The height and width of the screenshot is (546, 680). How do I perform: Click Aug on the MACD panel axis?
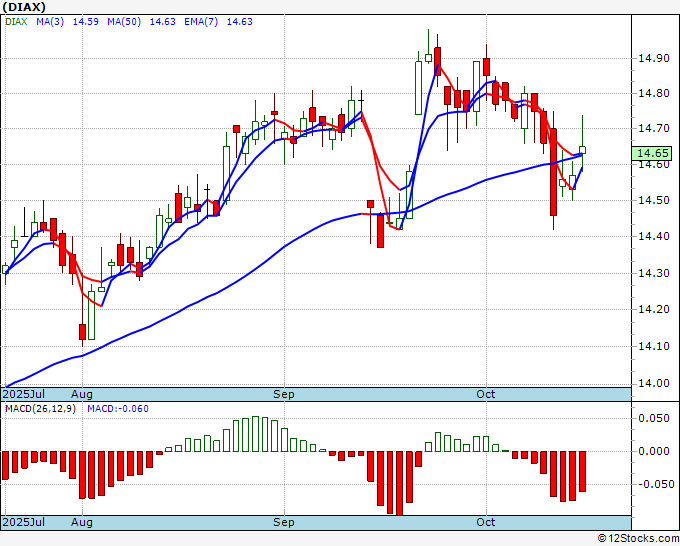pyautogui.click(x=82, y=522)
